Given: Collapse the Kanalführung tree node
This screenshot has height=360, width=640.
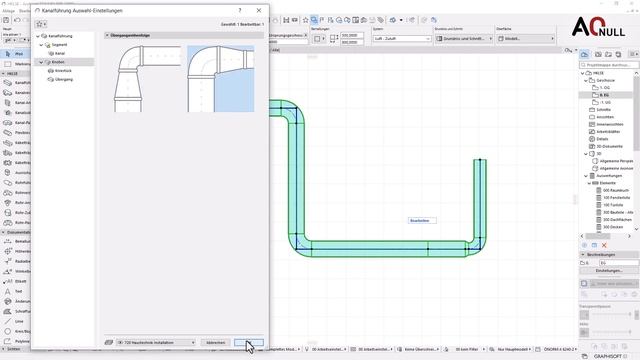Looking at the screenshot, I should coord(38,36).
